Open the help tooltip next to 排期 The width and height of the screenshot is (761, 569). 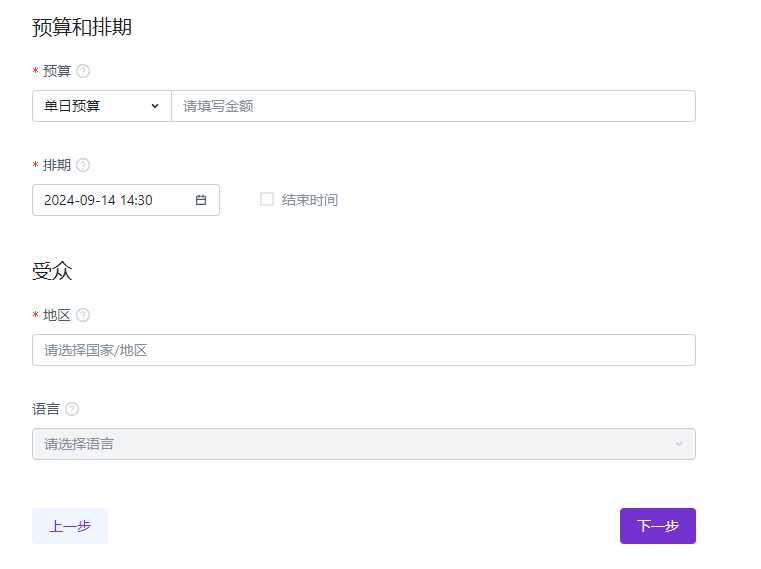tap(83, 165)
